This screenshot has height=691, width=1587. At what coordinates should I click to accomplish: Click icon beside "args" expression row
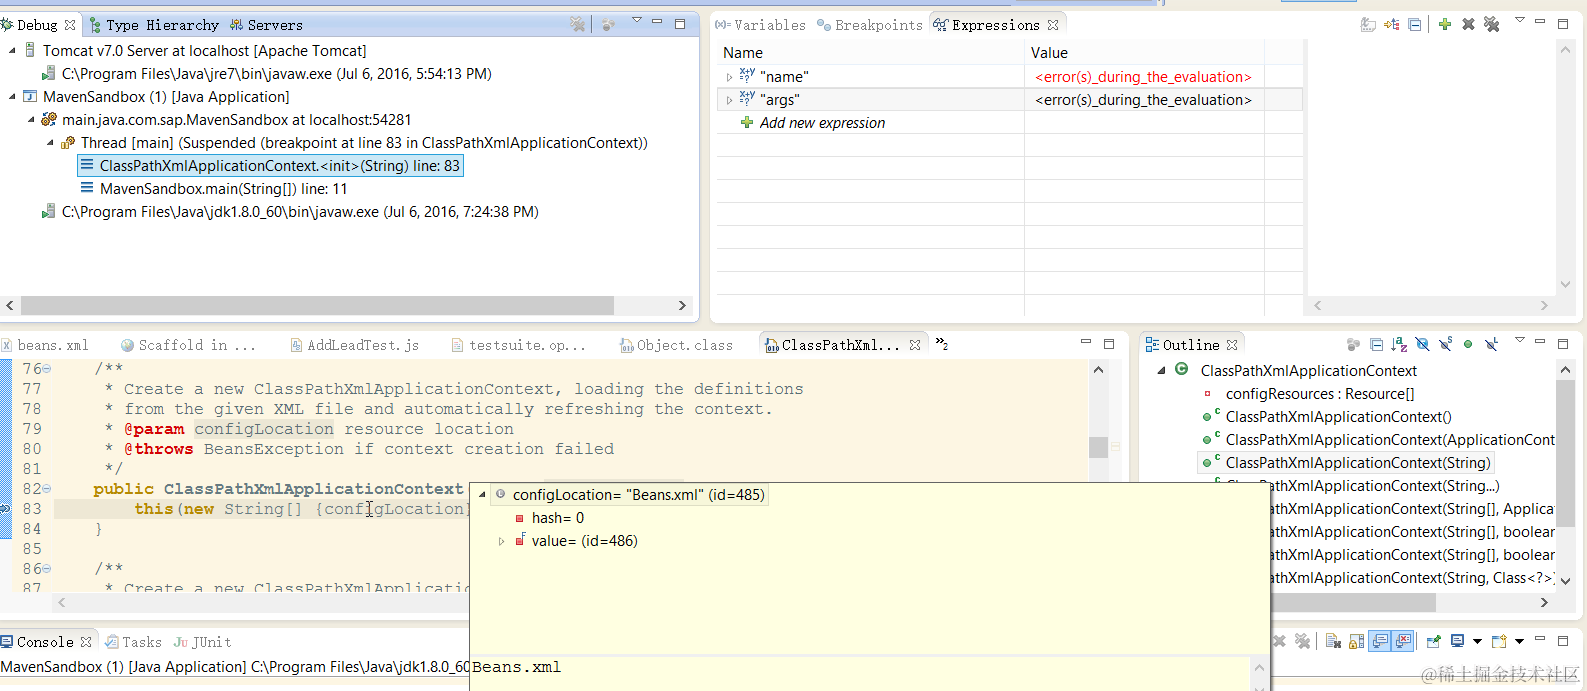(x=747, y=99)
